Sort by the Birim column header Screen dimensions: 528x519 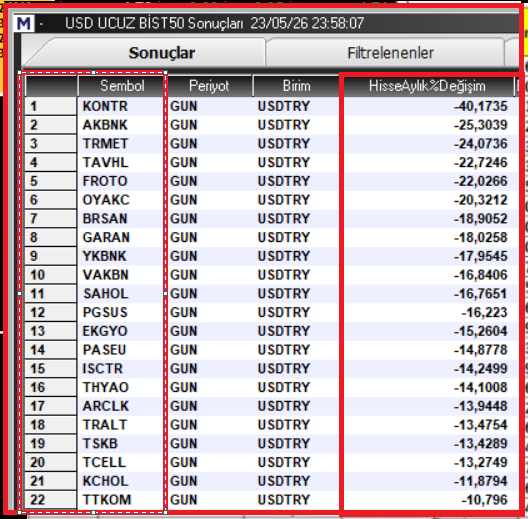296,86
